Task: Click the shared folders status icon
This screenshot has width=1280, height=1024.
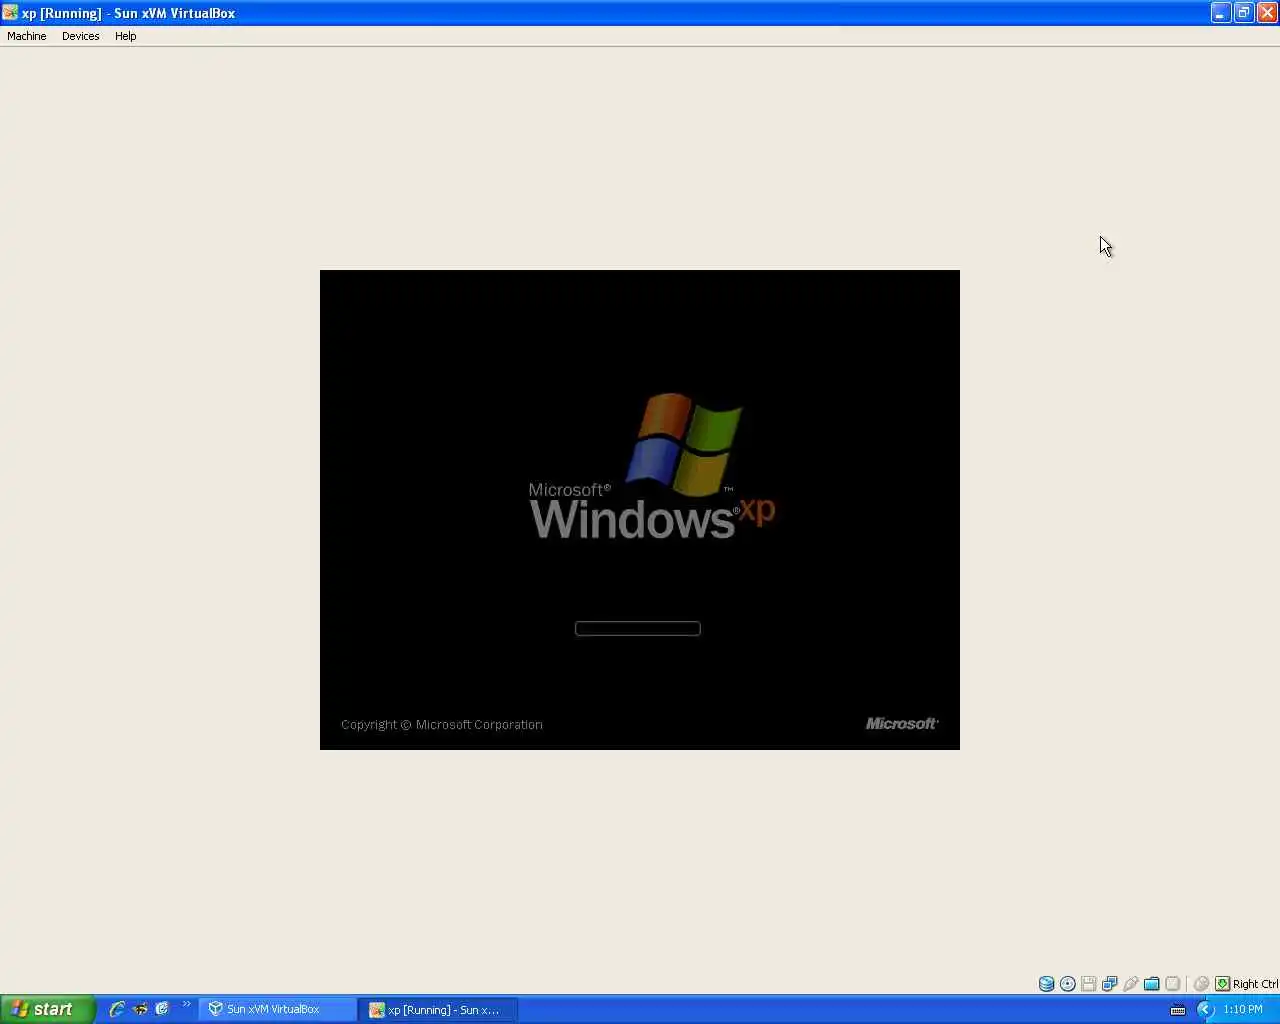Action: (1152, 984)
